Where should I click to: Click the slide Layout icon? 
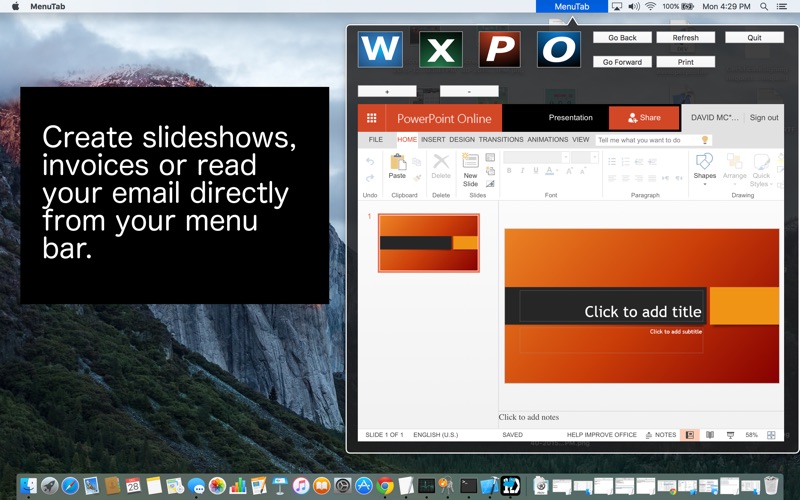click(490, 157)
